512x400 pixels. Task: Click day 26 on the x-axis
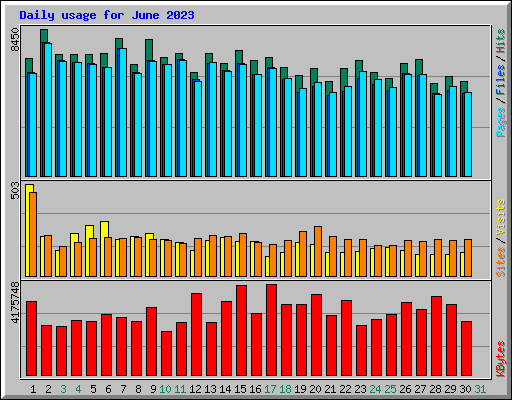405,389
